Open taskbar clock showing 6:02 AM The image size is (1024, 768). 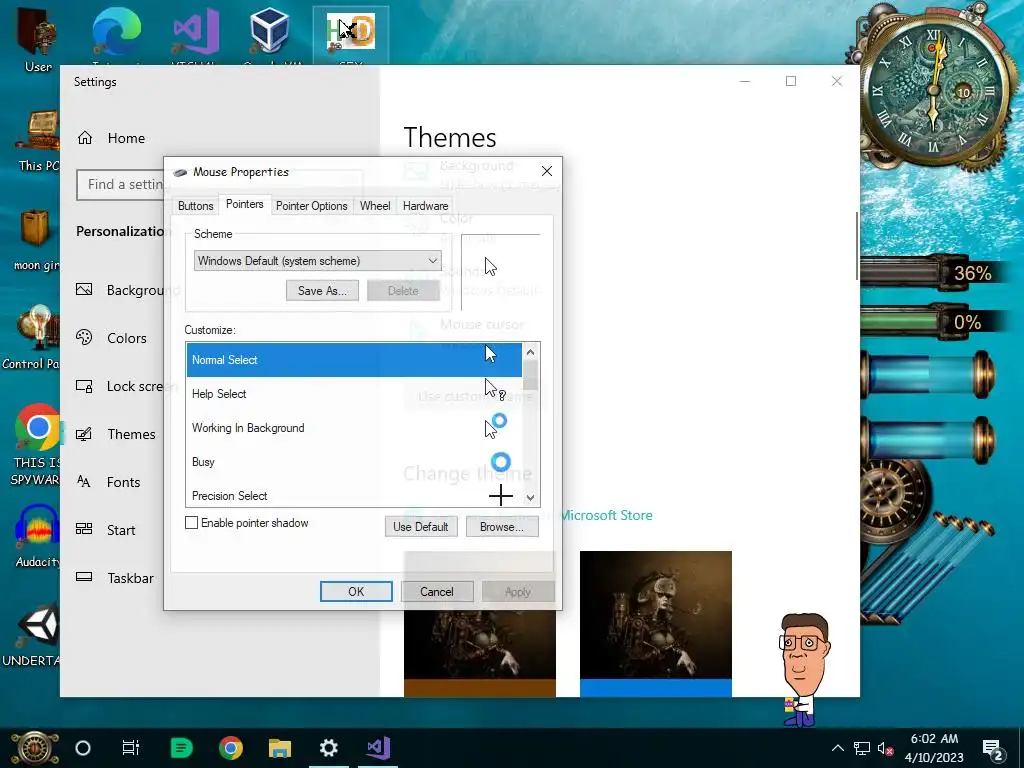(x=934, y=748)
